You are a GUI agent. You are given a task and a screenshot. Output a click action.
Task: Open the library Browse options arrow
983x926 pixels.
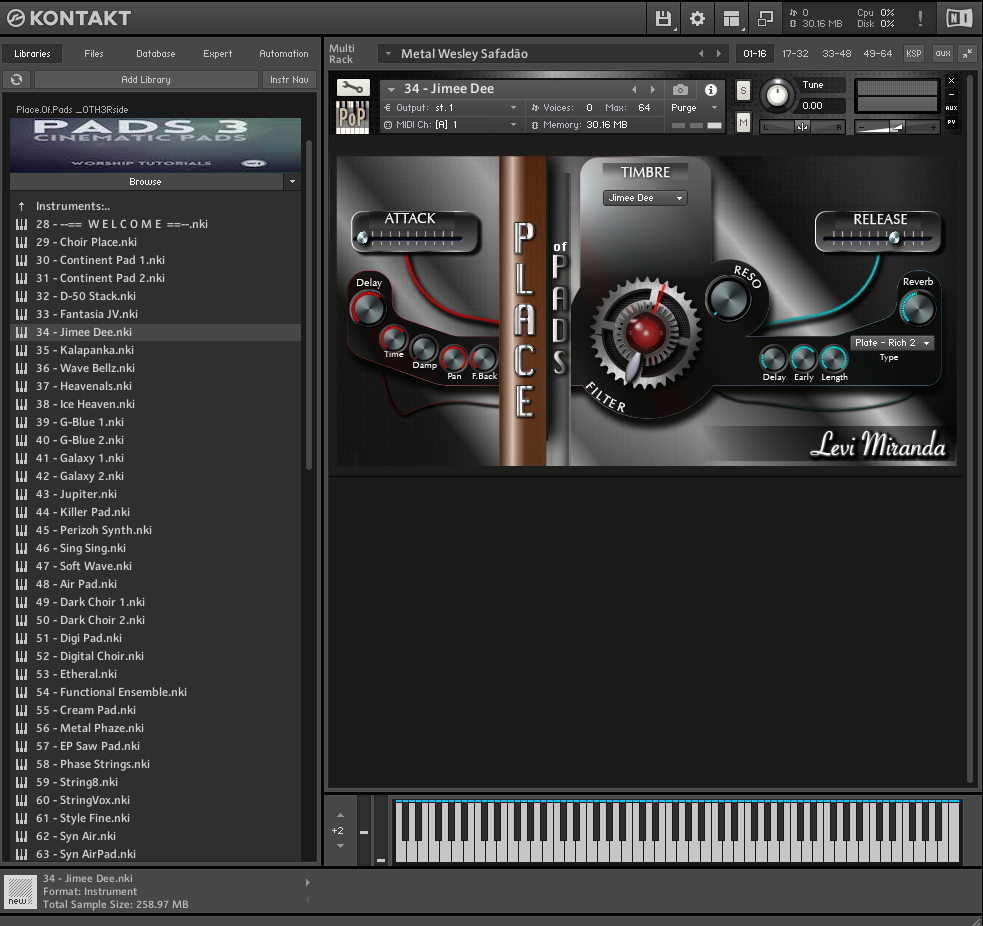(x=292, y=182)
